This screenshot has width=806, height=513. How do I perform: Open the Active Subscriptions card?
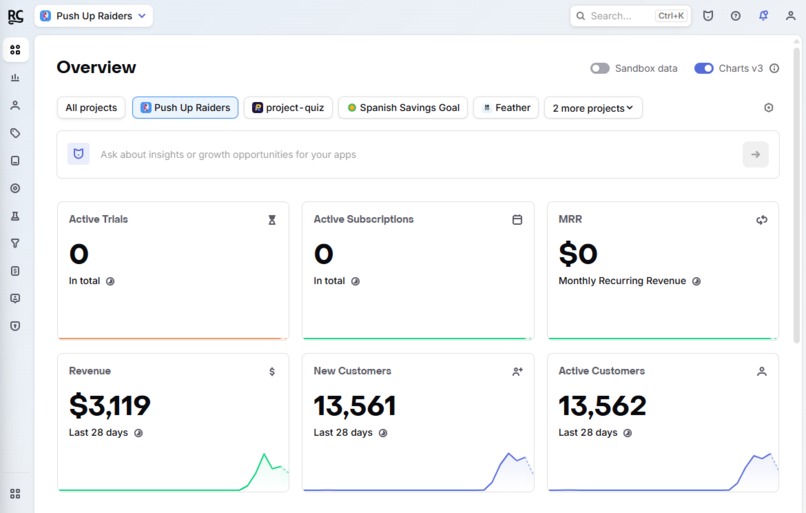(418, 271)
